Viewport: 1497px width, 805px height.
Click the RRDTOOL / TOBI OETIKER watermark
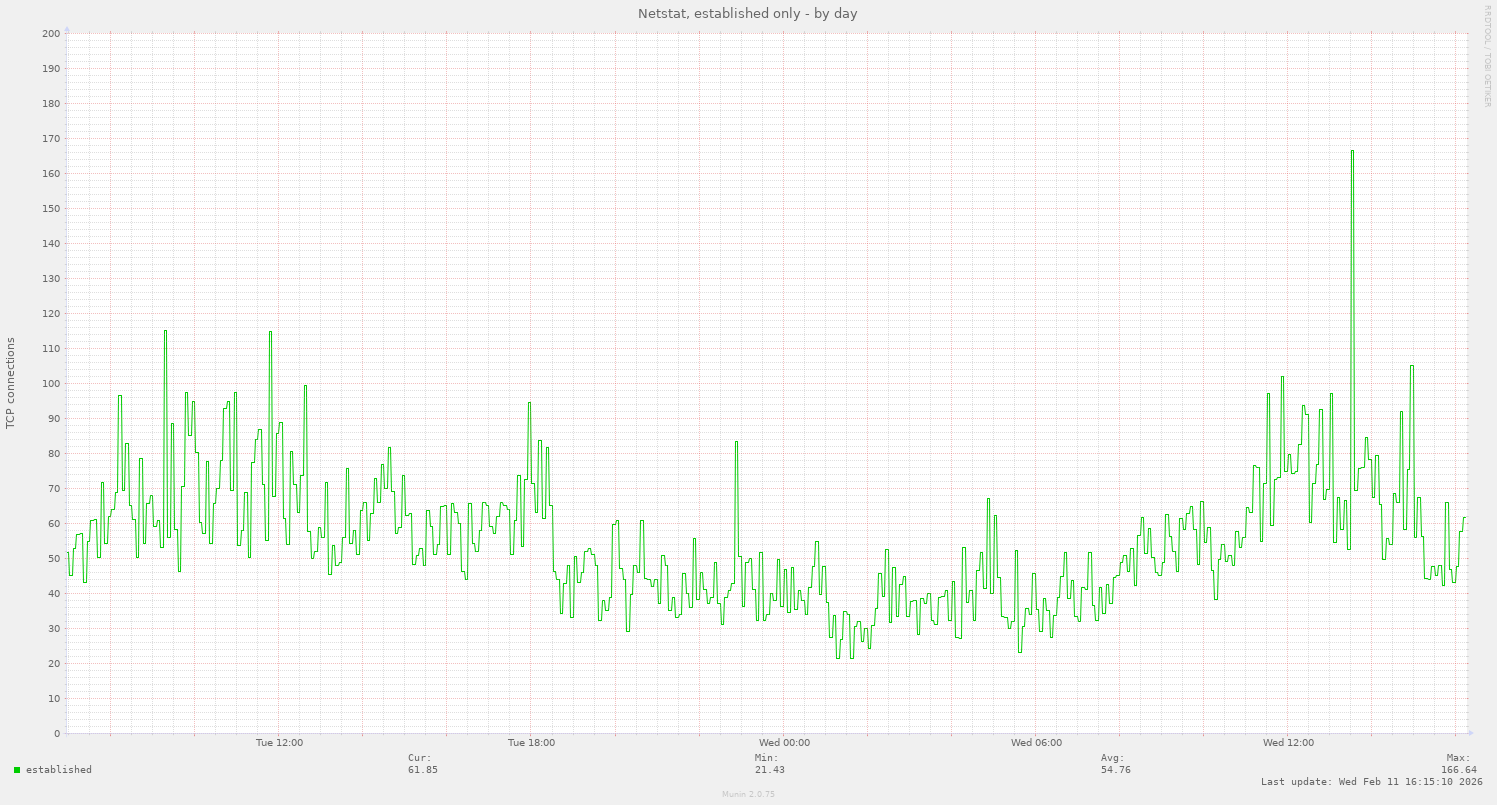pos(1487,55)
